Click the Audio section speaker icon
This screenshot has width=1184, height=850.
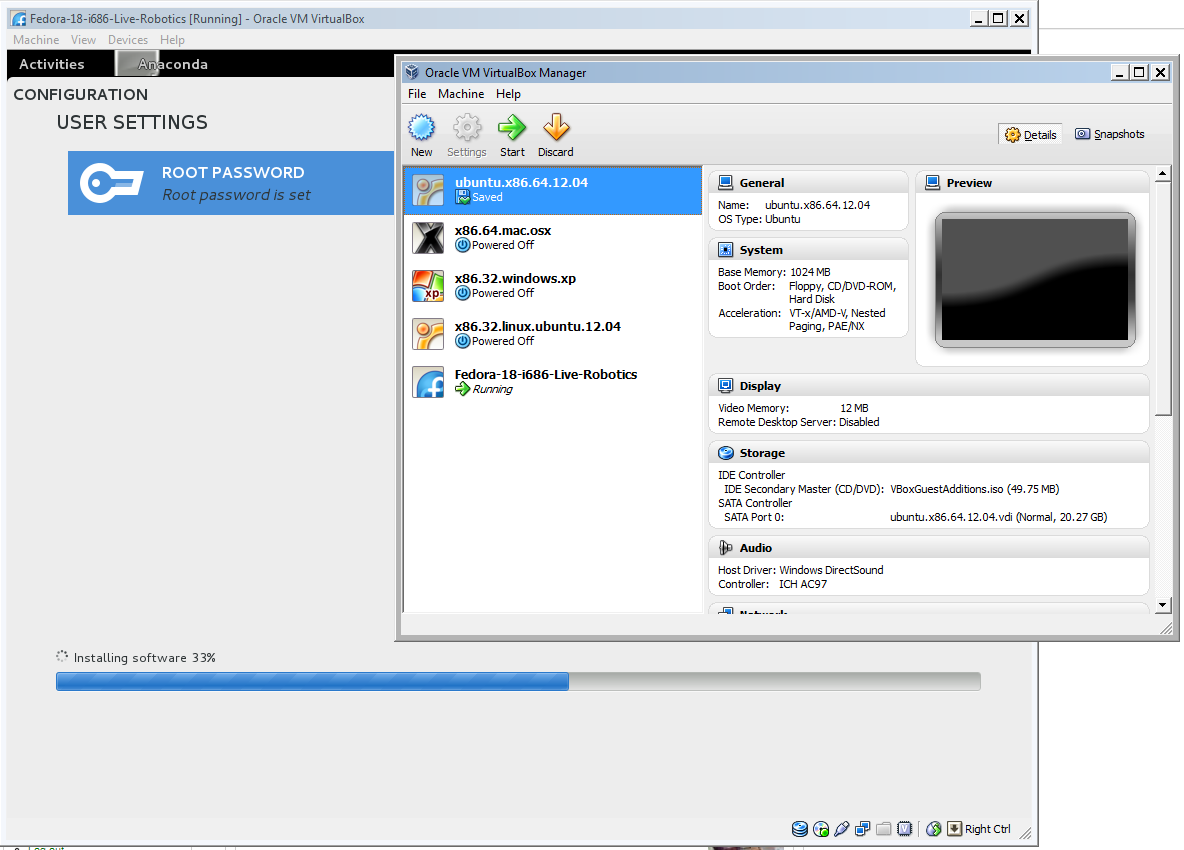[x=726, y=548]
